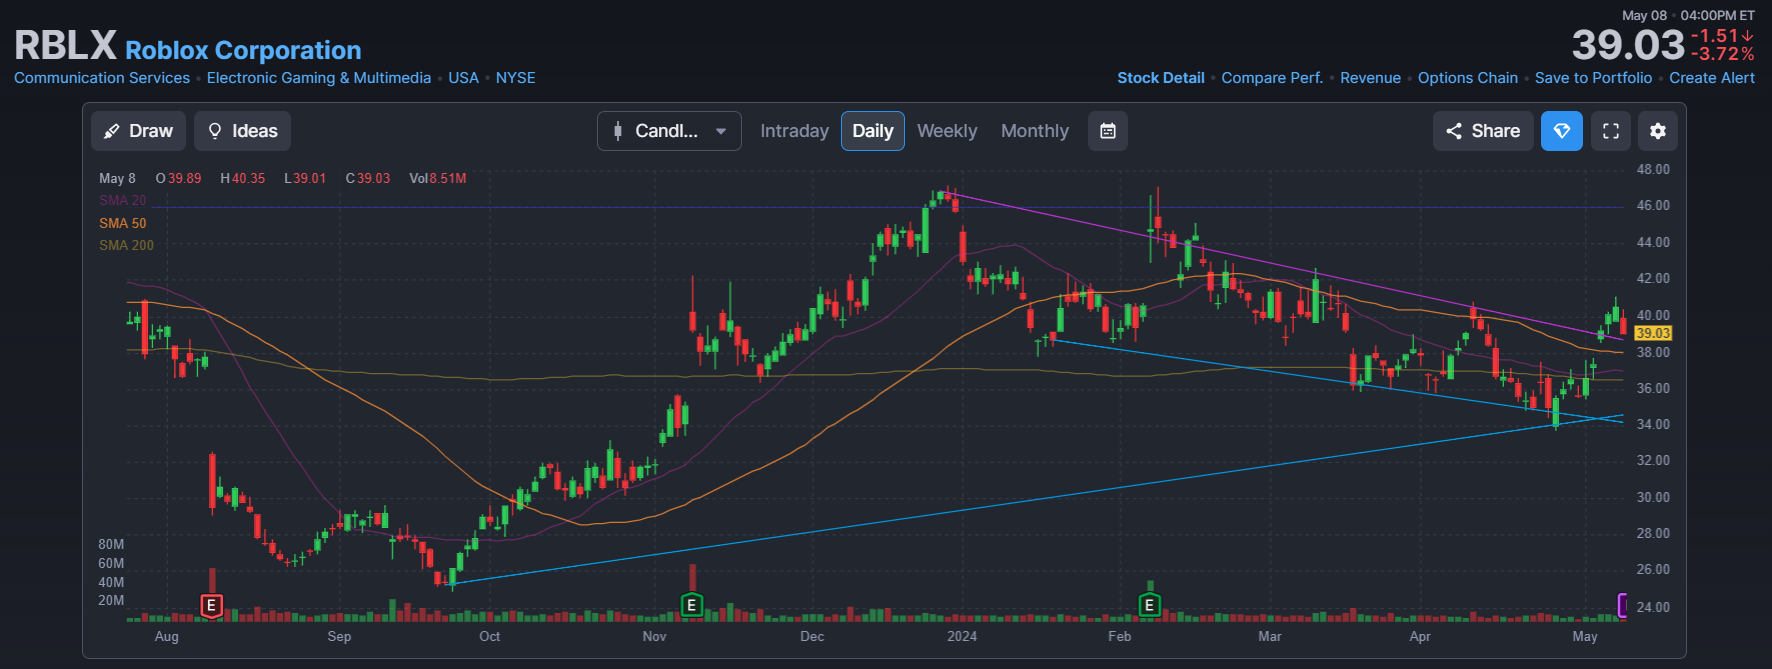Image resolution: width=1772 pixels, height=669 pixels.
Task: Open chart settings gear
Action: click(1658, 131)
